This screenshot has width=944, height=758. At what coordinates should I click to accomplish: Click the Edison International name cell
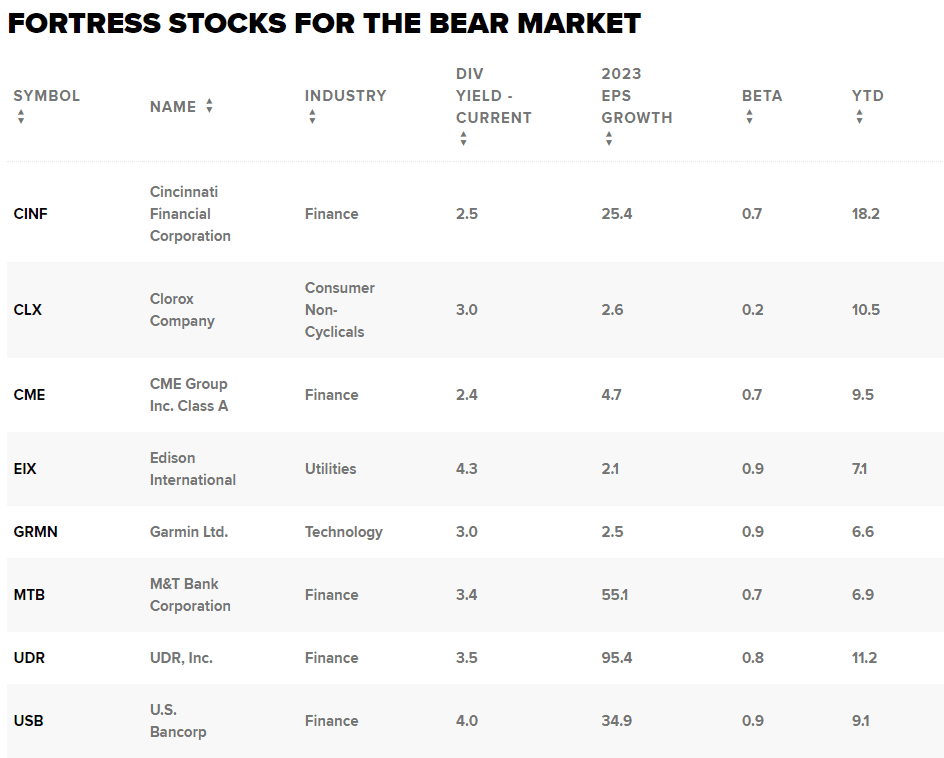[x=193, y=469]
